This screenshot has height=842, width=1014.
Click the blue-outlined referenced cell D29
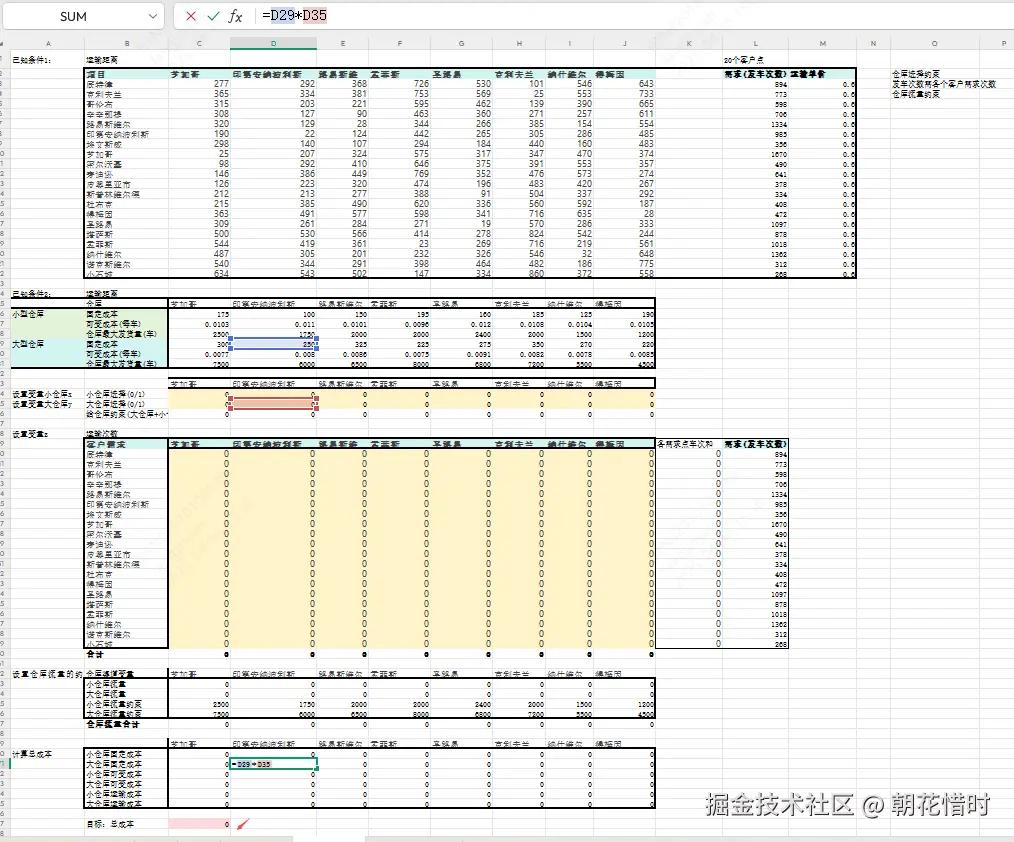click(x=274, y=344)
